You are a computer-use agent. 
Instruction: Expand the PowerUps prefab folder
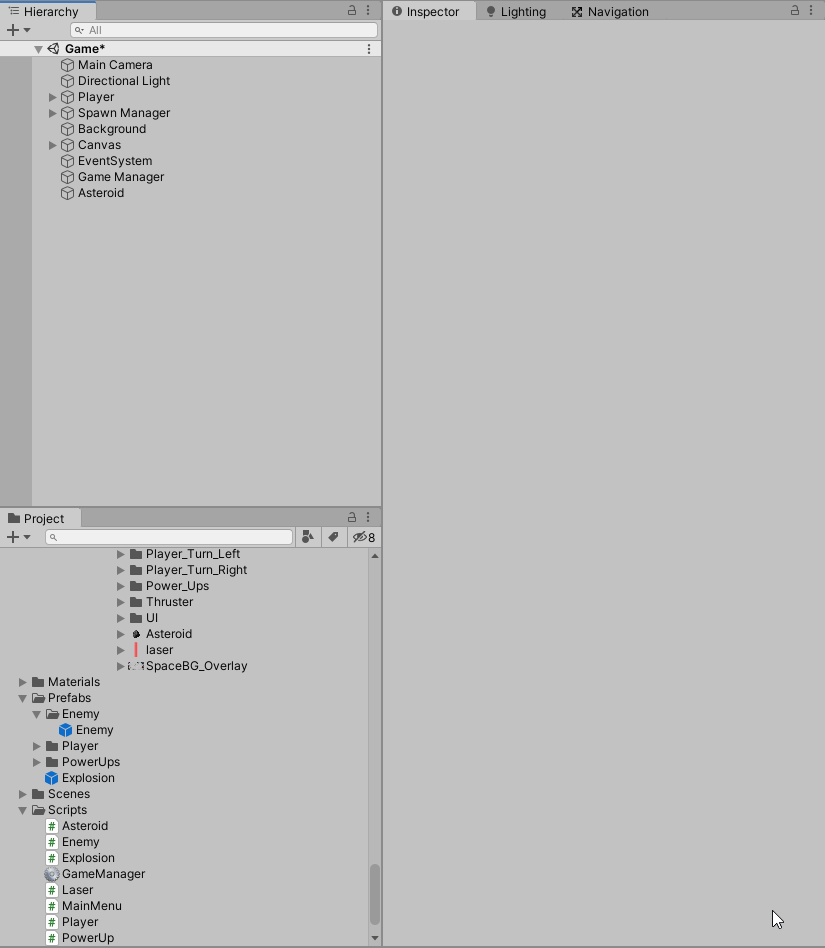(x=37, y=762)
